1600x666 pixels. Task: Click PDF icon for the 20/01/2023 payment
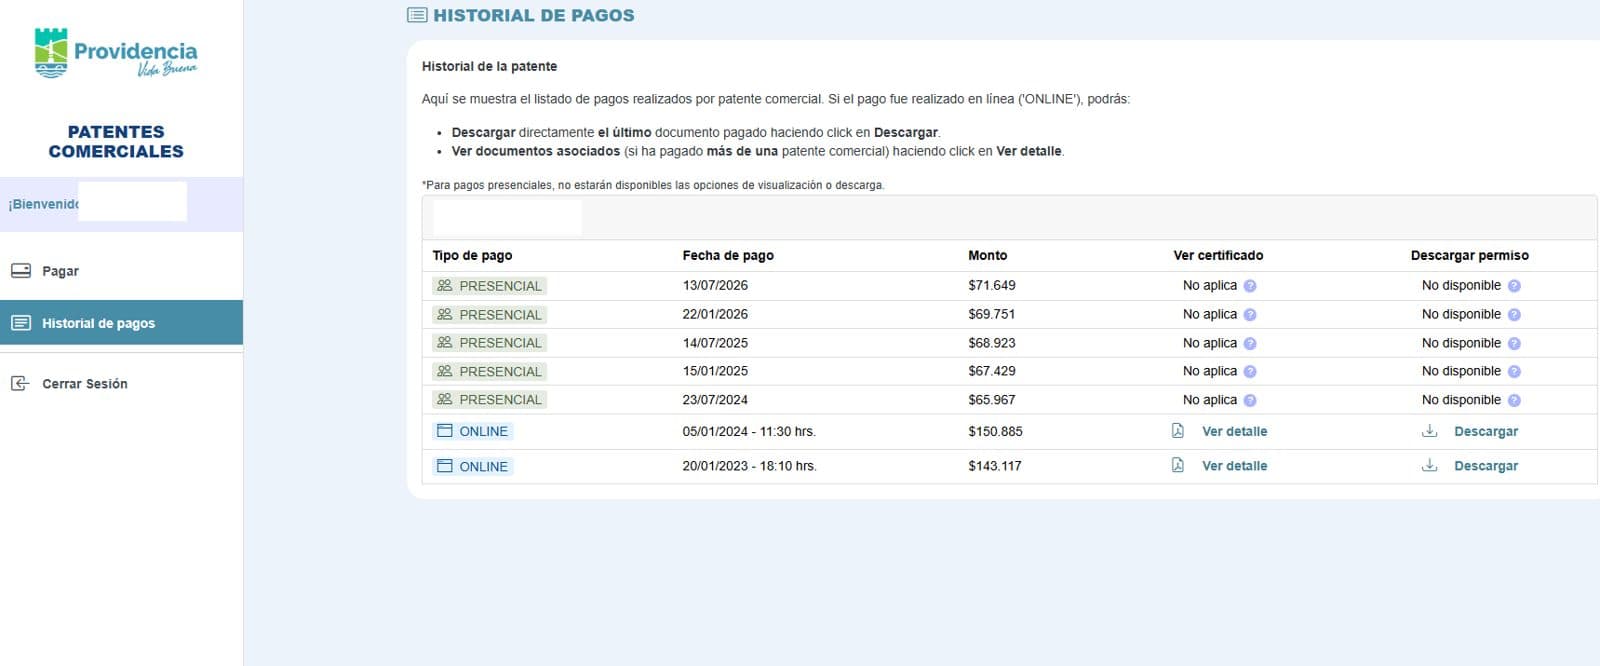tap(1178, 465)
